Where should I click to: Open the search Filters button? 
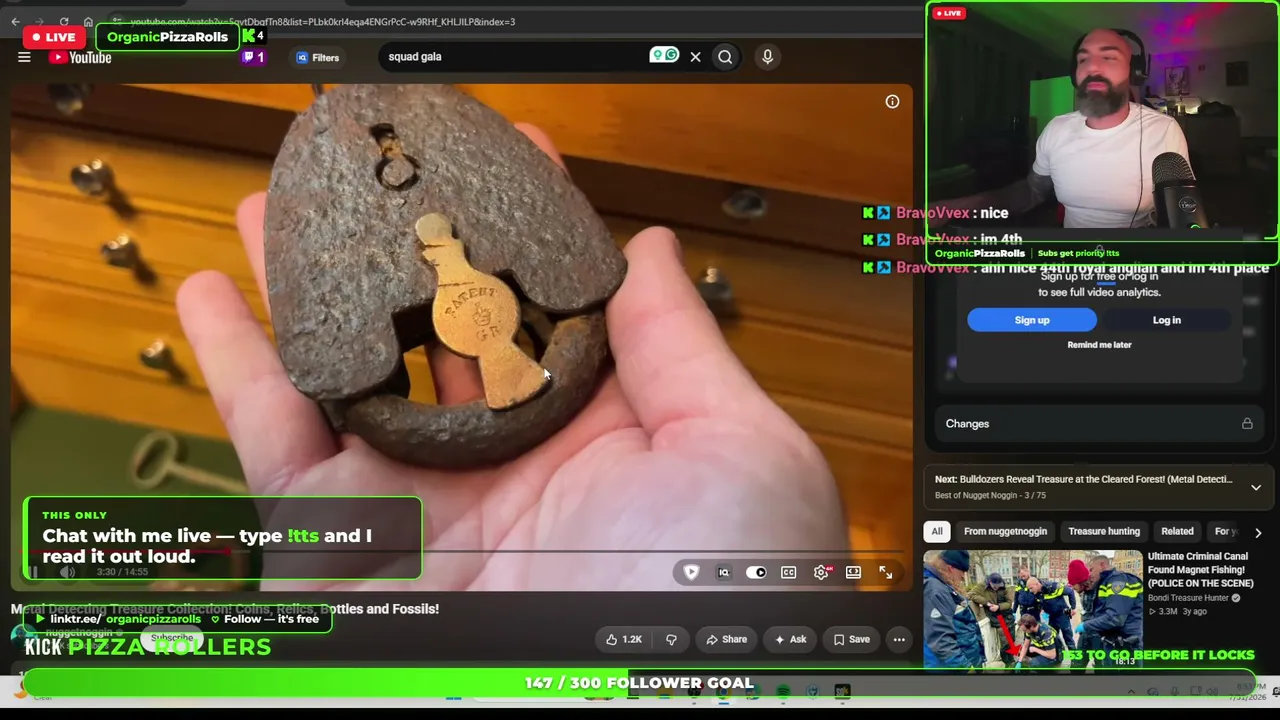318,57
